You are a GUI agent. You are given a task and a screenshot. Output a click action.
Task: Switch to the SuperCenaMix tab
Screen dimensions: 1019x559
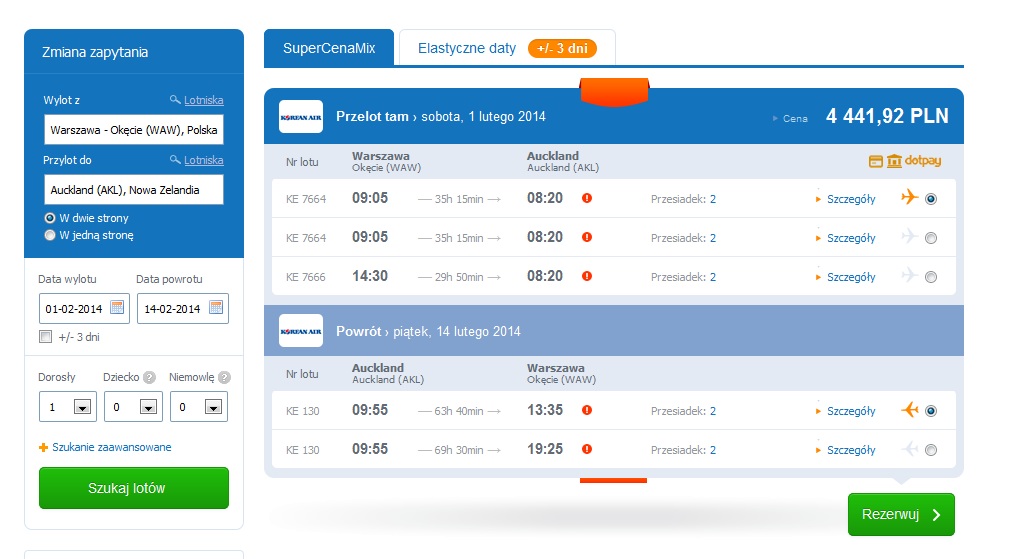tap(329, 47)
